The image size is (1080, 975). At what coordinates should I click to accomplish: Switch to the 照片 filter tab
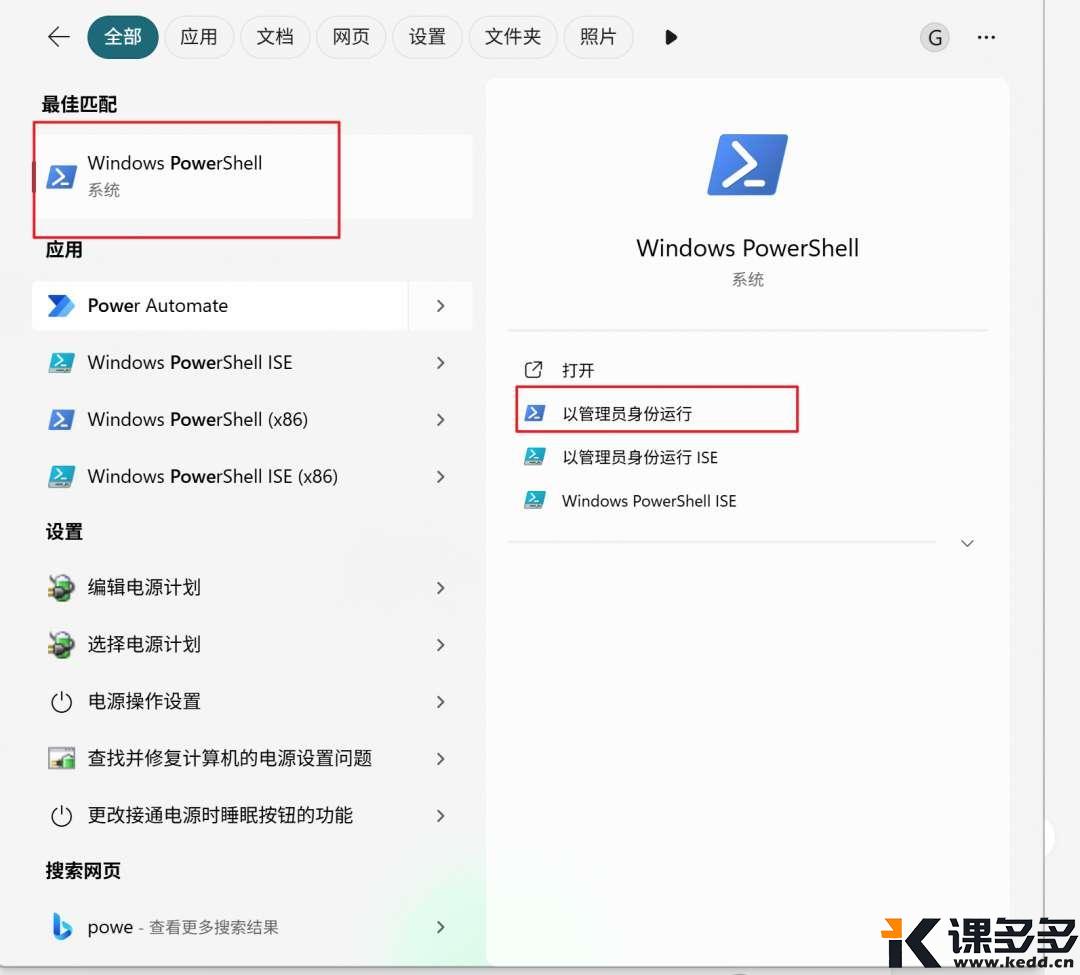pyautogui.click(x=598, y=37)
